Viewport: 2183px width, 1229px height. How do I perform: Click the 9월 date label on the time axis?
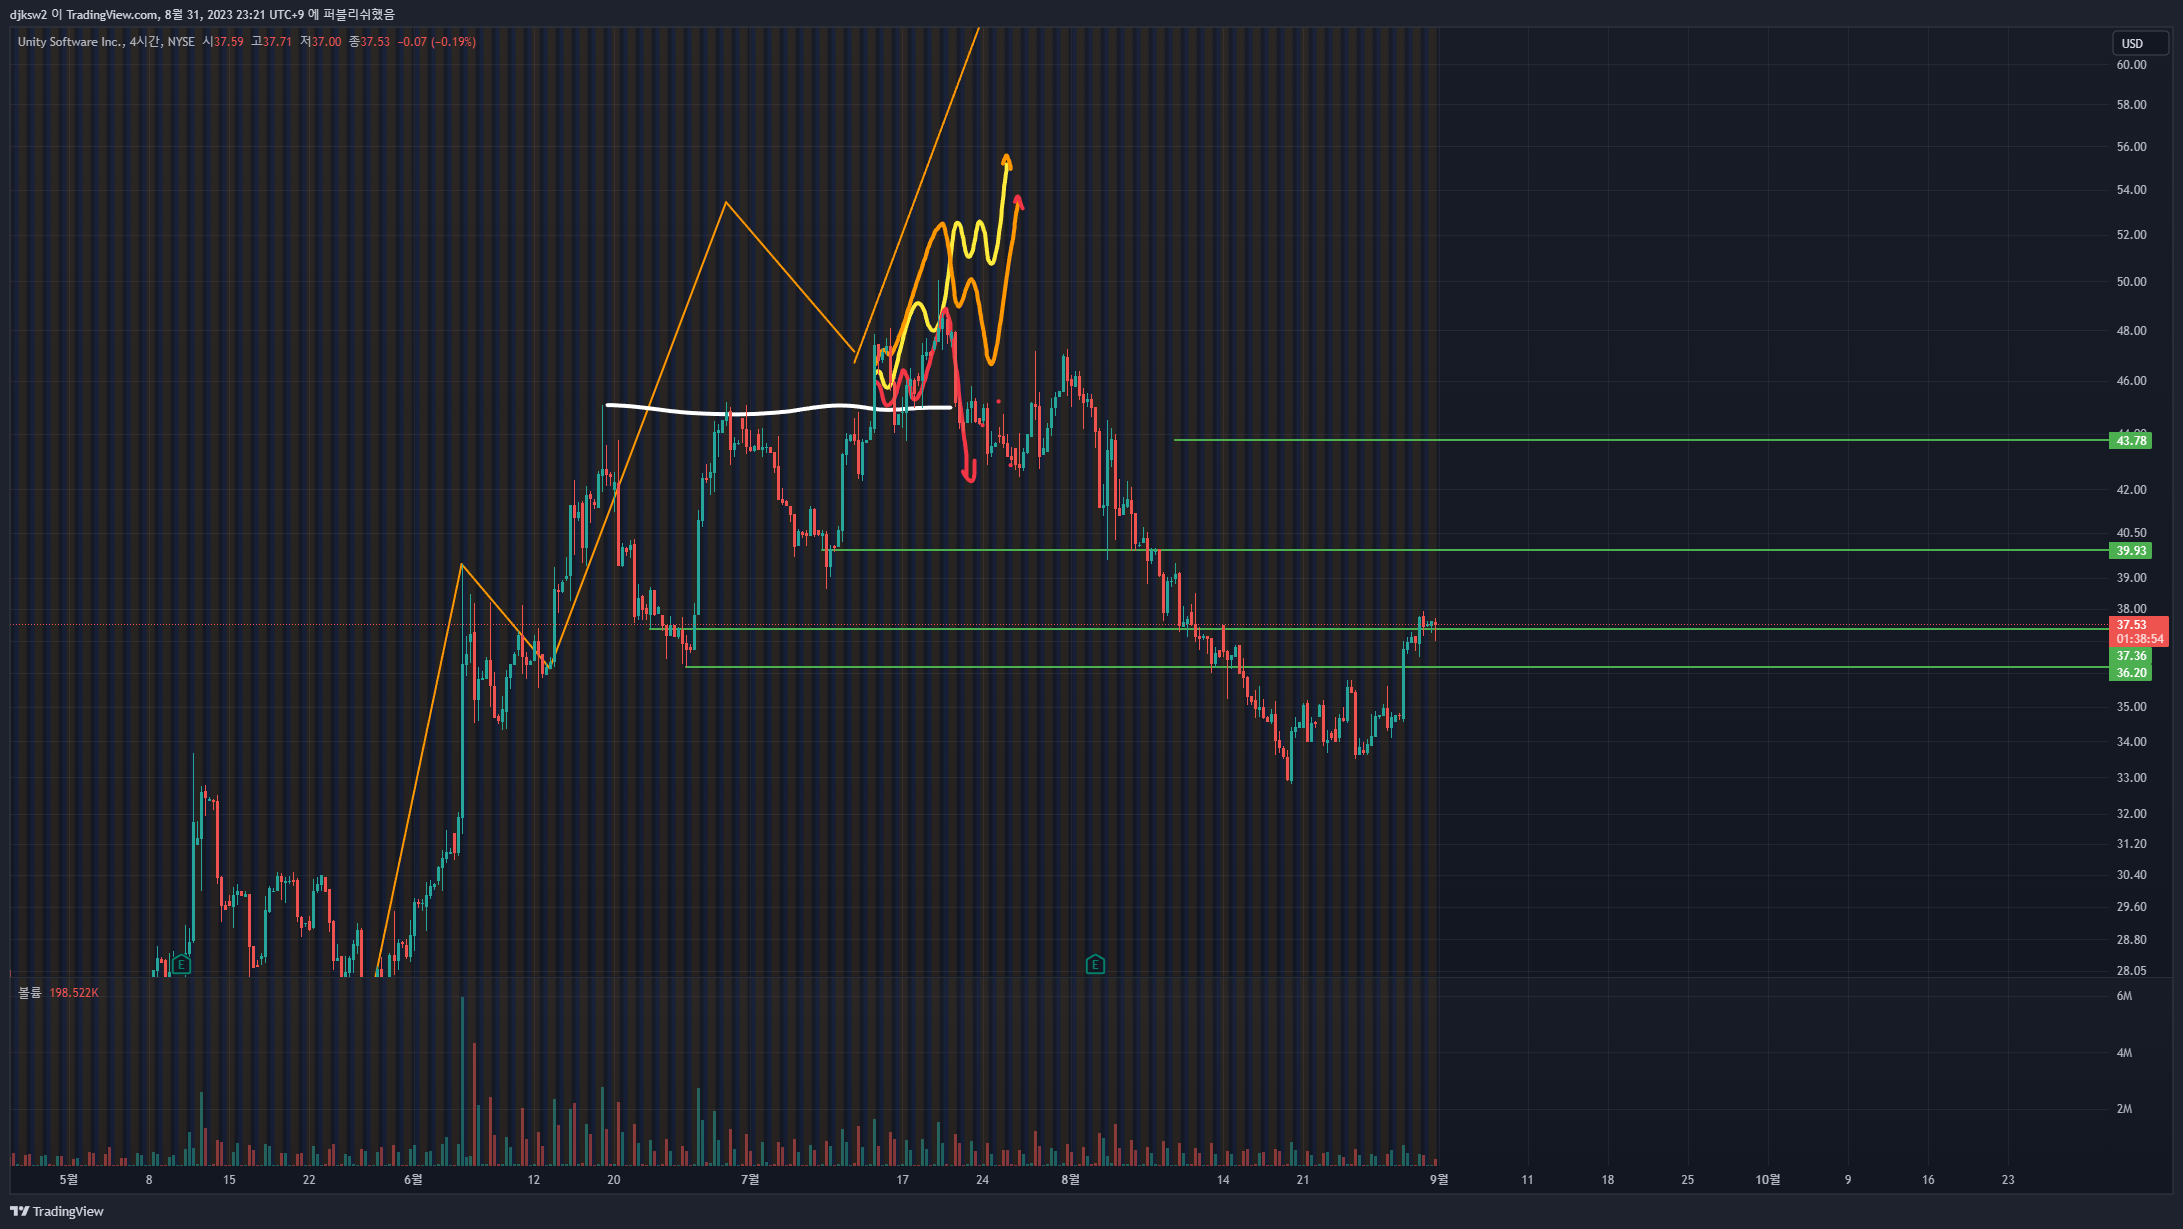[1438, 1180]
